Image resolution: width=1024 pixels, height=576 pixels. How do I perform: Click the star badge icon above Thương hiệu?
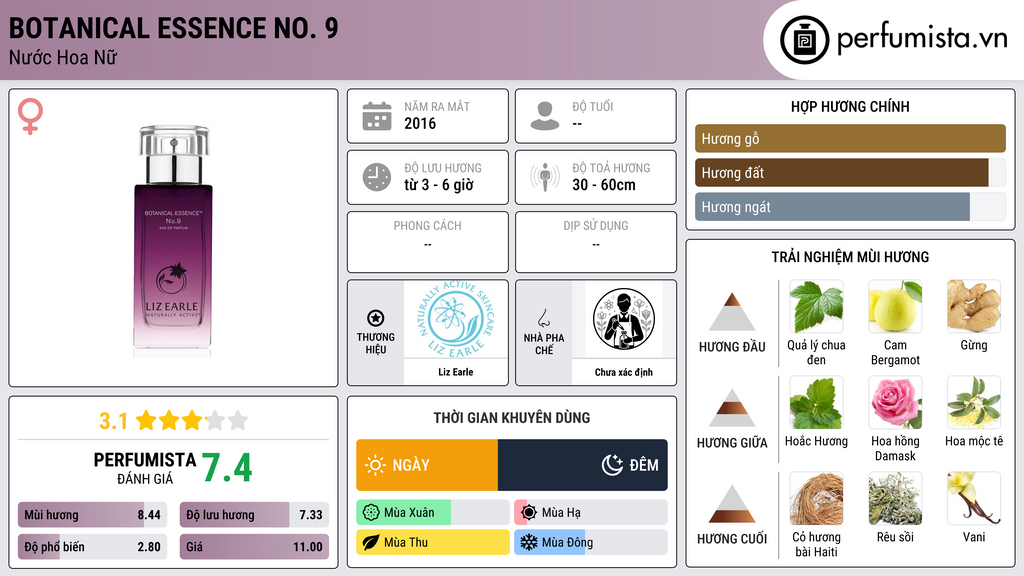click(x=376, y=318)
